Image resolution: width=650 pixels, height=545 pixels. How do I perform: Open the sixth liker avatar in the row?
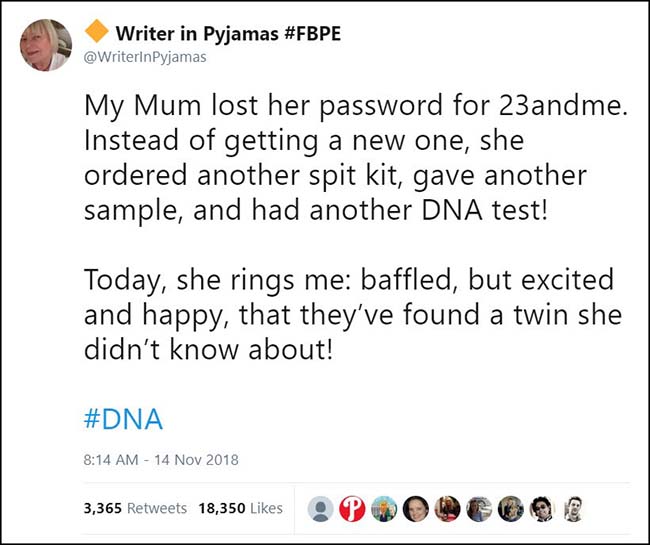(478, 508)
